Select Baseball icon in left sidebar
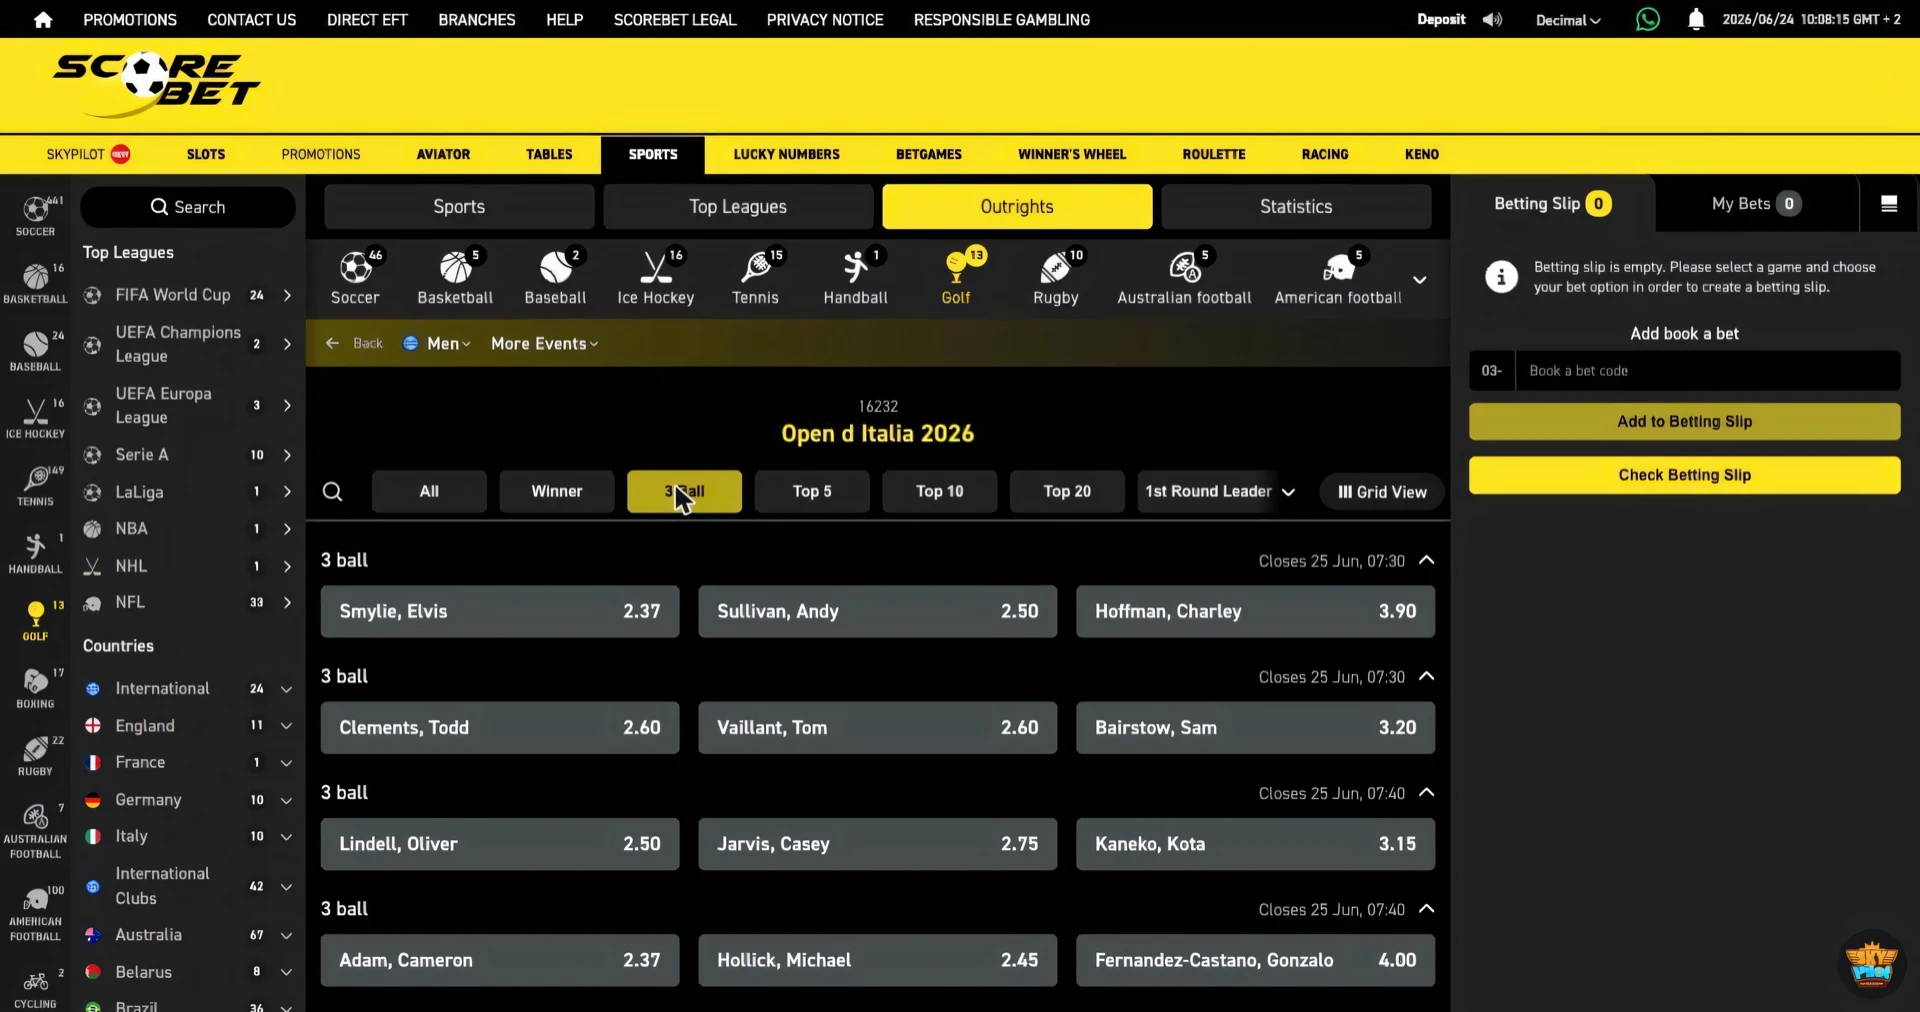The image size is (1920, 1012). pyautogui.click(x=35, y=351)
